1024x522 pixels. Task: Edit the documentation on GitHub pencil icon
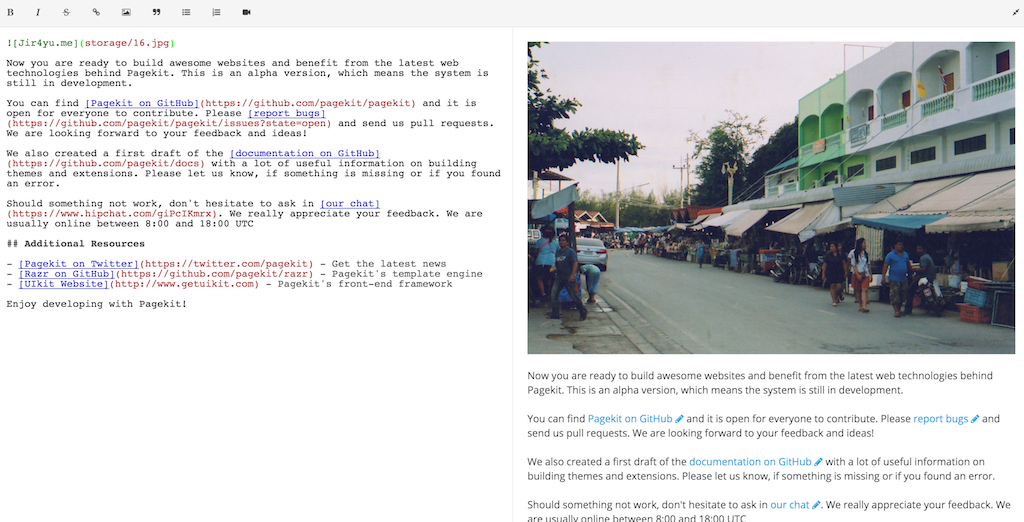point(818,462)
